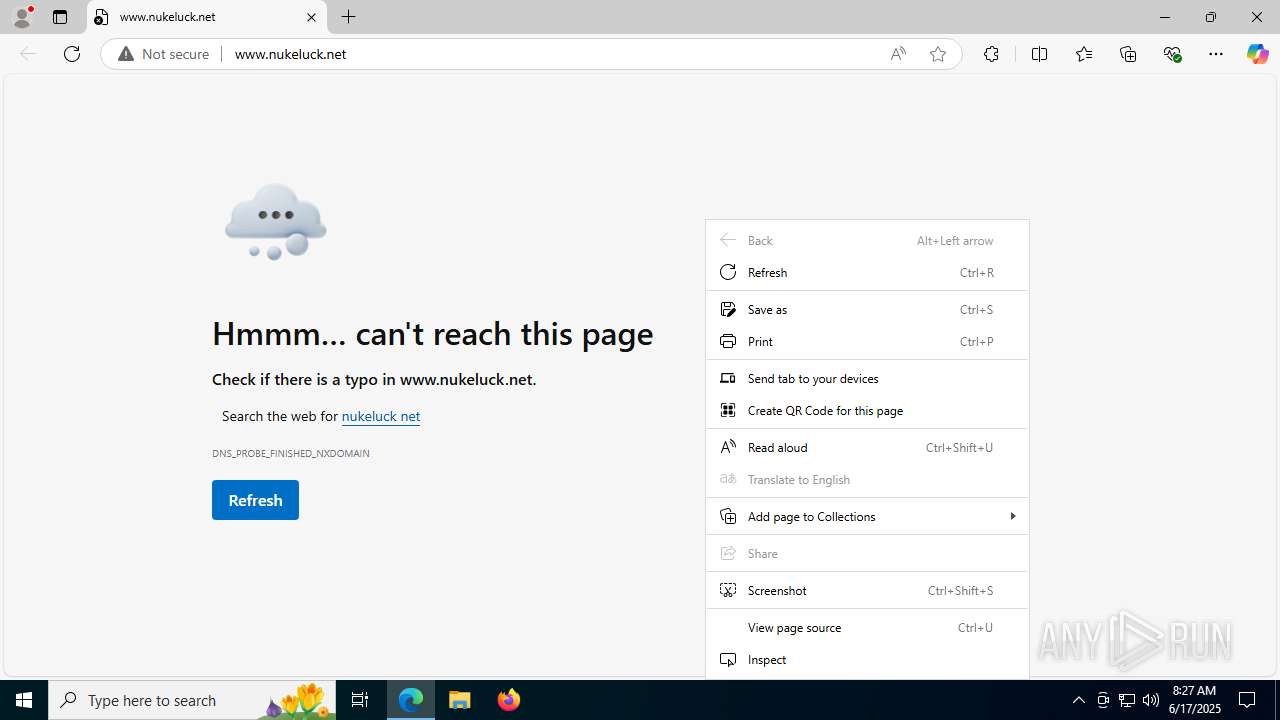This screenshot has width=1280, height=720.
Task: Open the tab actions menu icon
Action: pos(60,17)
